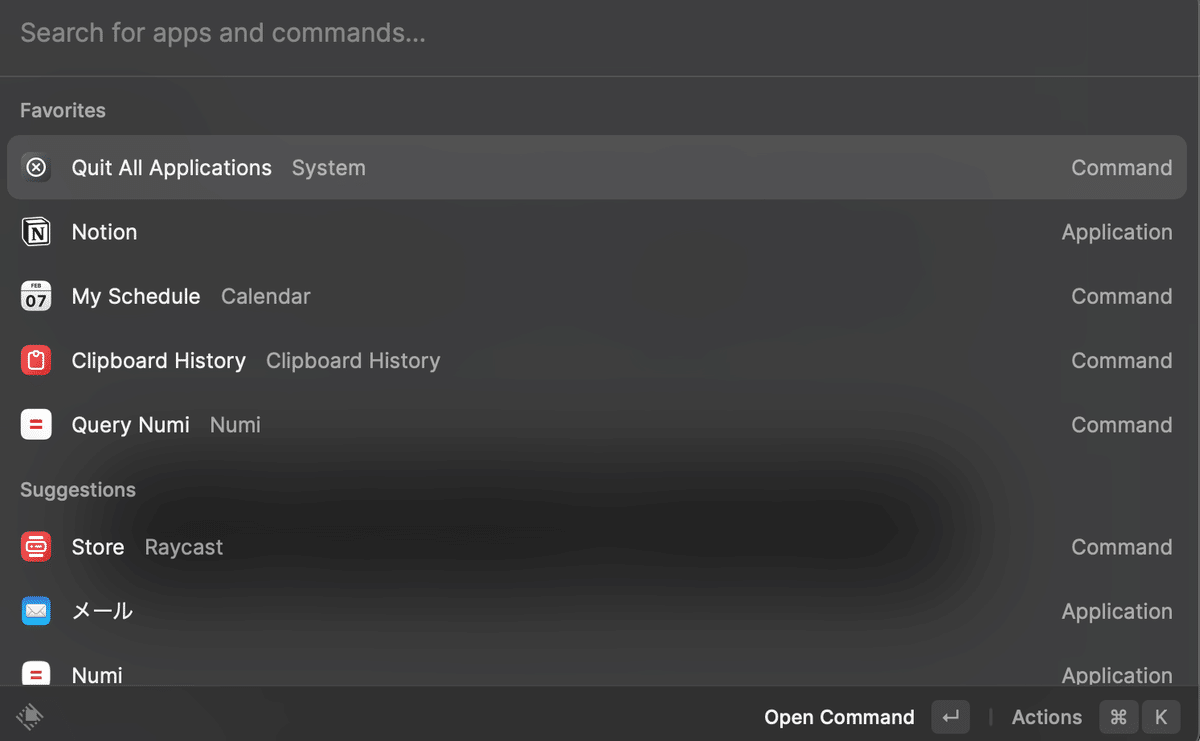Choose the My Schedule command entry
Screen dimensions: 1200x741
pyautogui.click(x=600, y=297)
